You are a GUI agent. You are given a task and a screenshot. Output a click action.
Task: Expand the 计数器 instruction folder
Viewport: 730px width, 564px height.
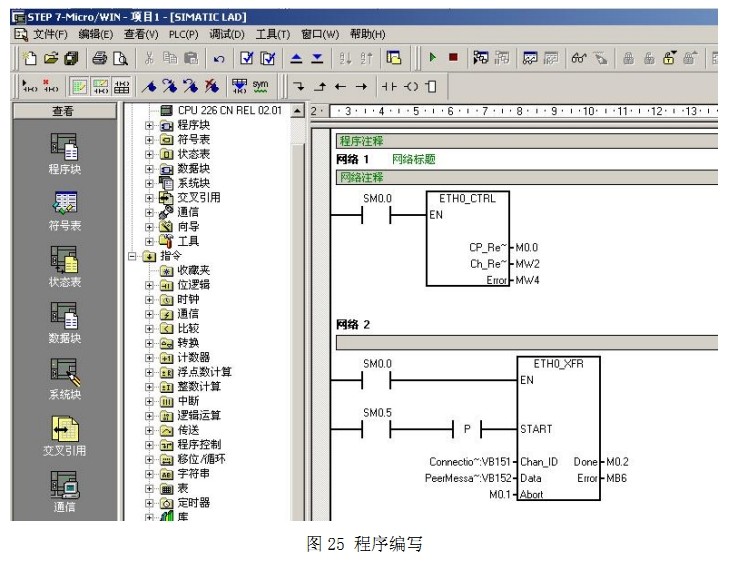point(149,358)
